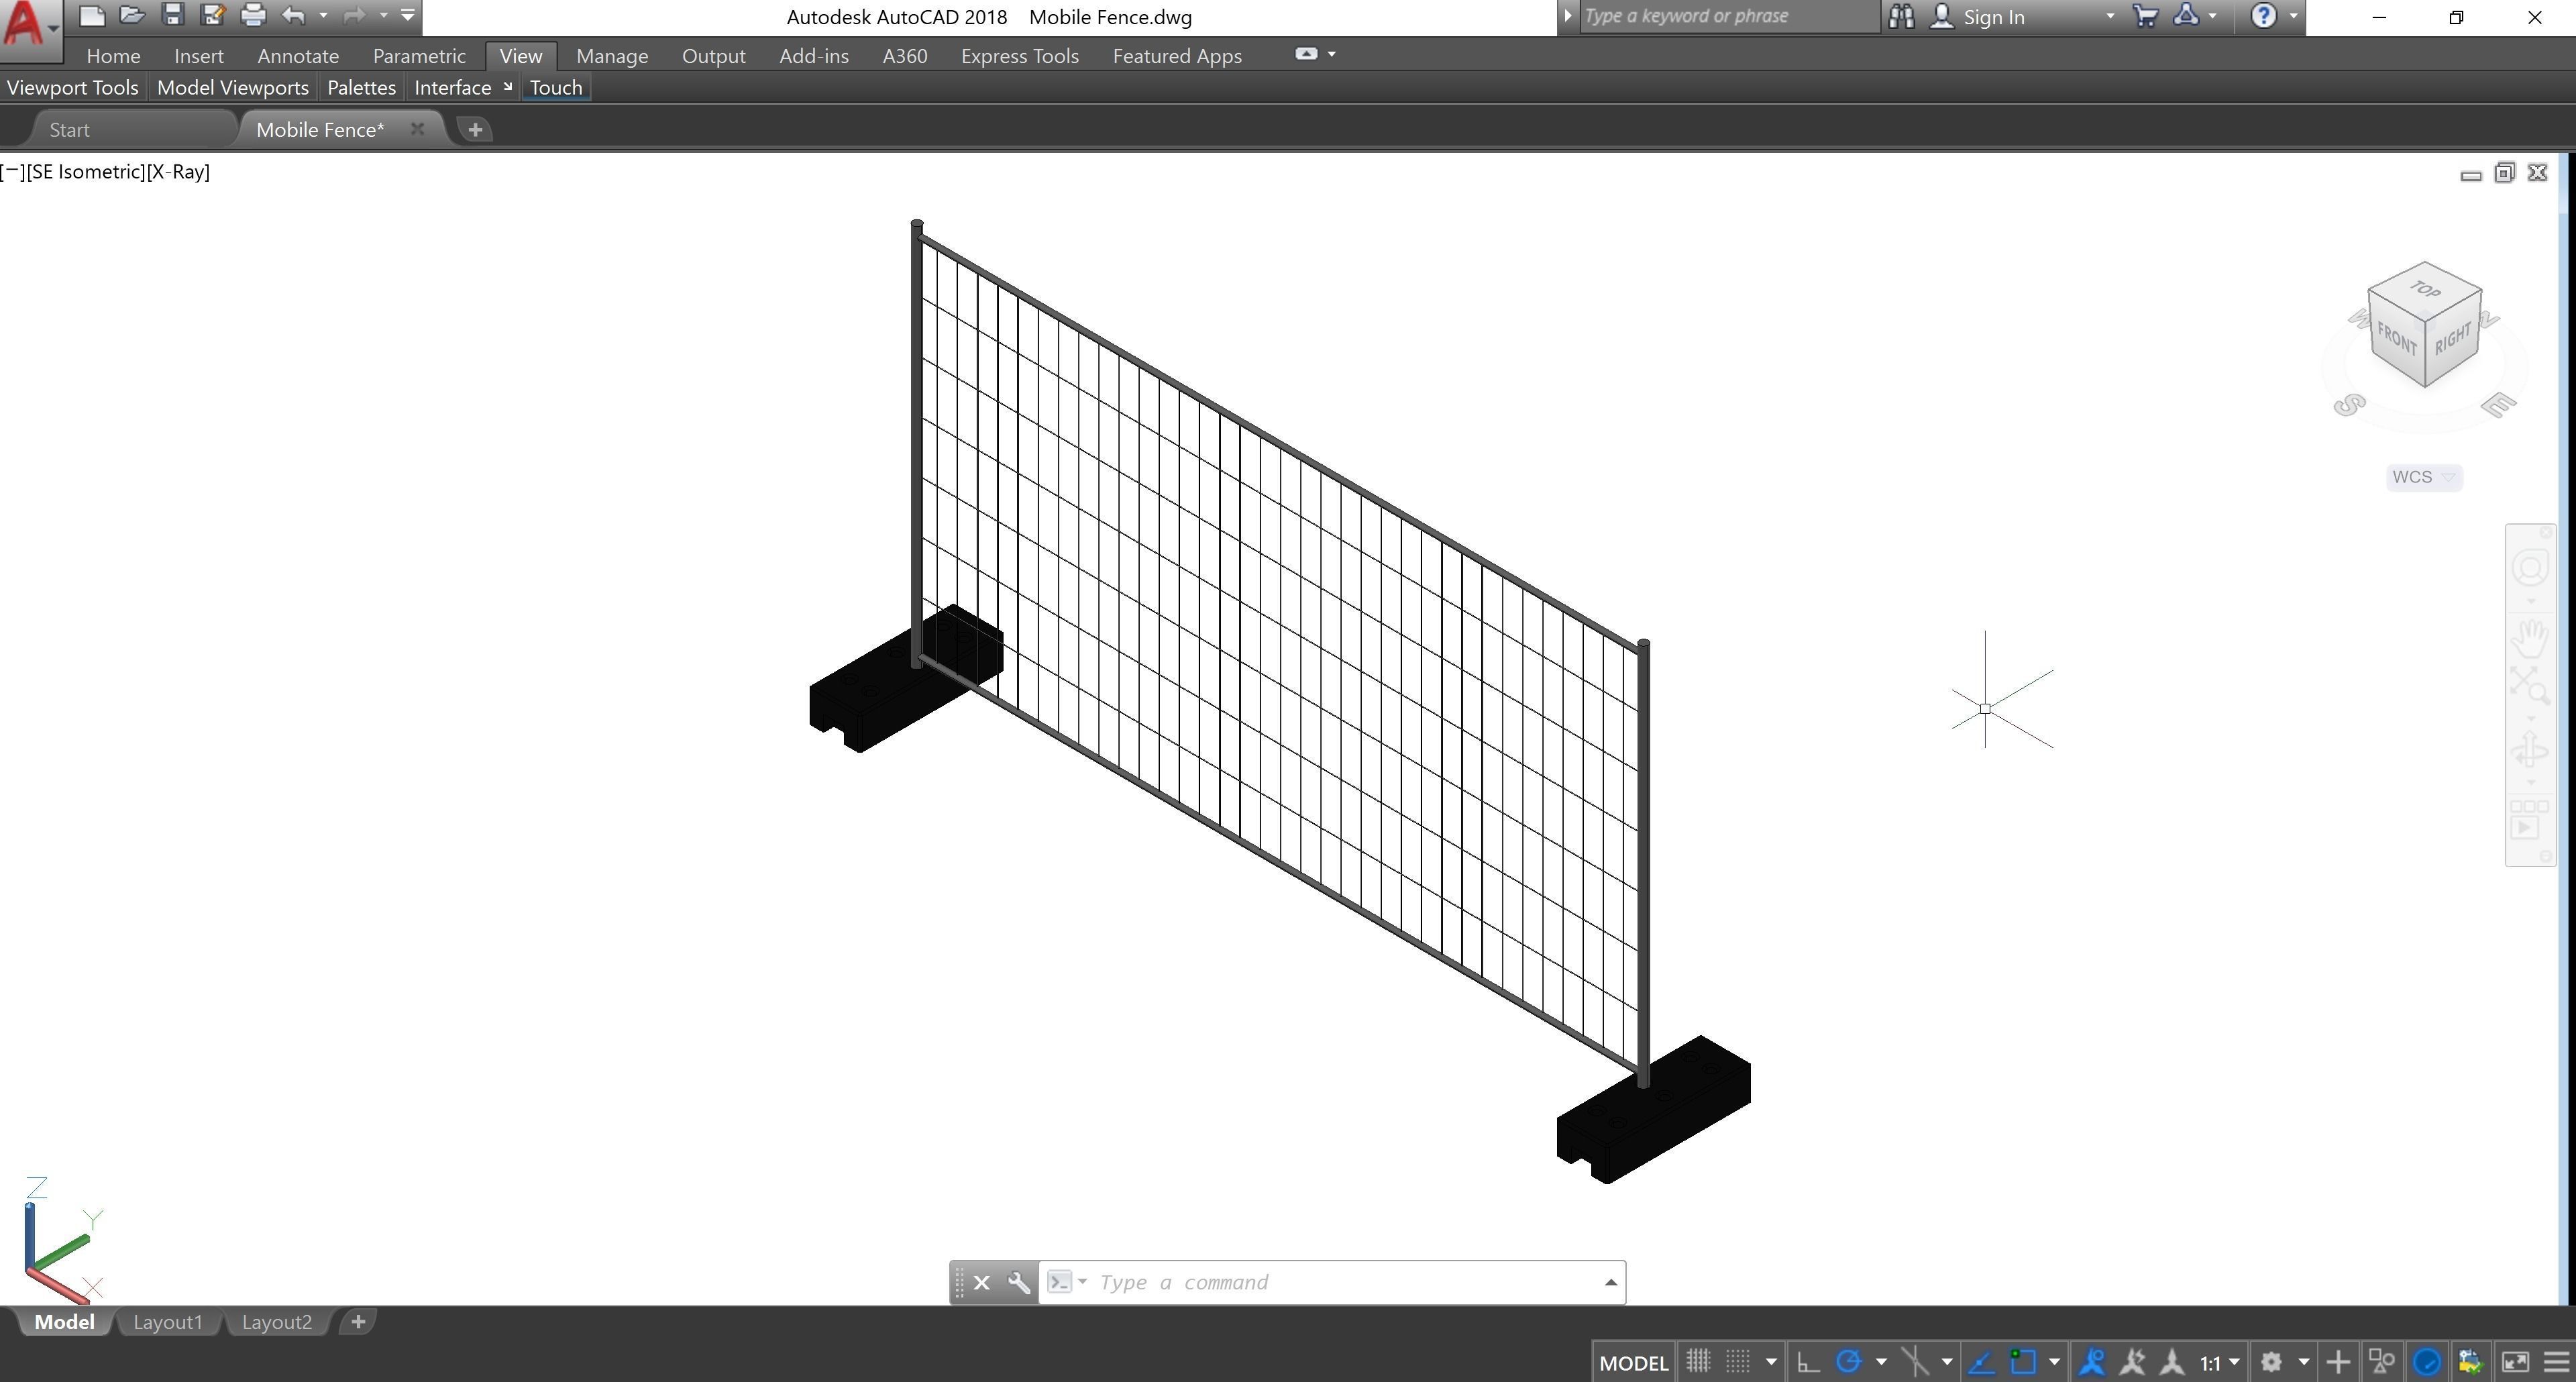This screenshot has height=1382, width=2576.
Task: Open the Featured Apps ribbon tab
Action: 1177,56
